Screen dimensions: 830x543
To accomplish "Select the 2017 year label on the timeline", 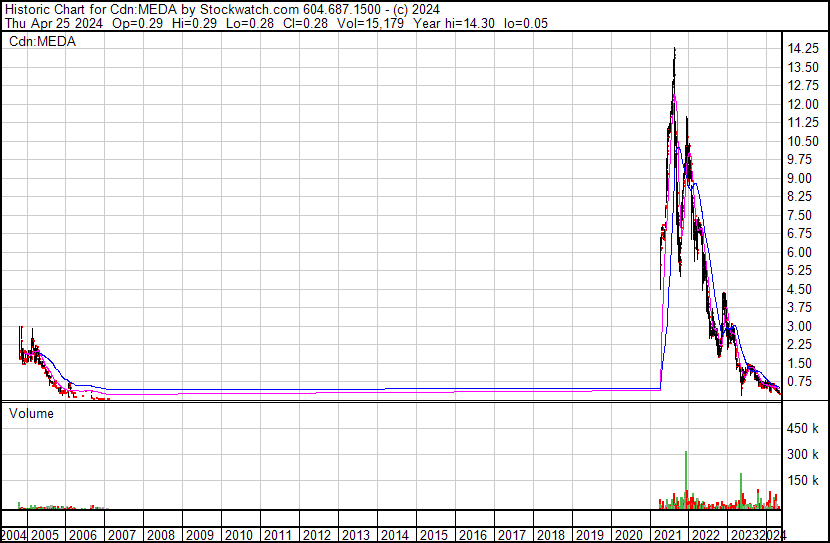I will pos(512,535).
